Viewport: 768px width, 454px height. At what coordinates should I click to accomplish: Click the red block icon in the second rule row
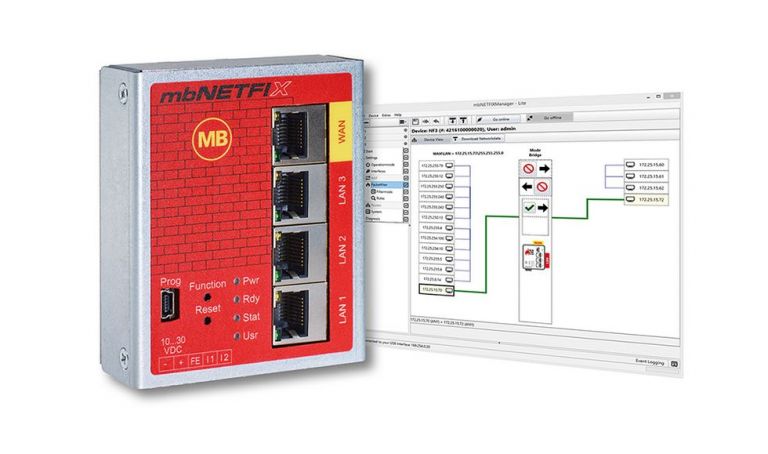click(542, 187)
